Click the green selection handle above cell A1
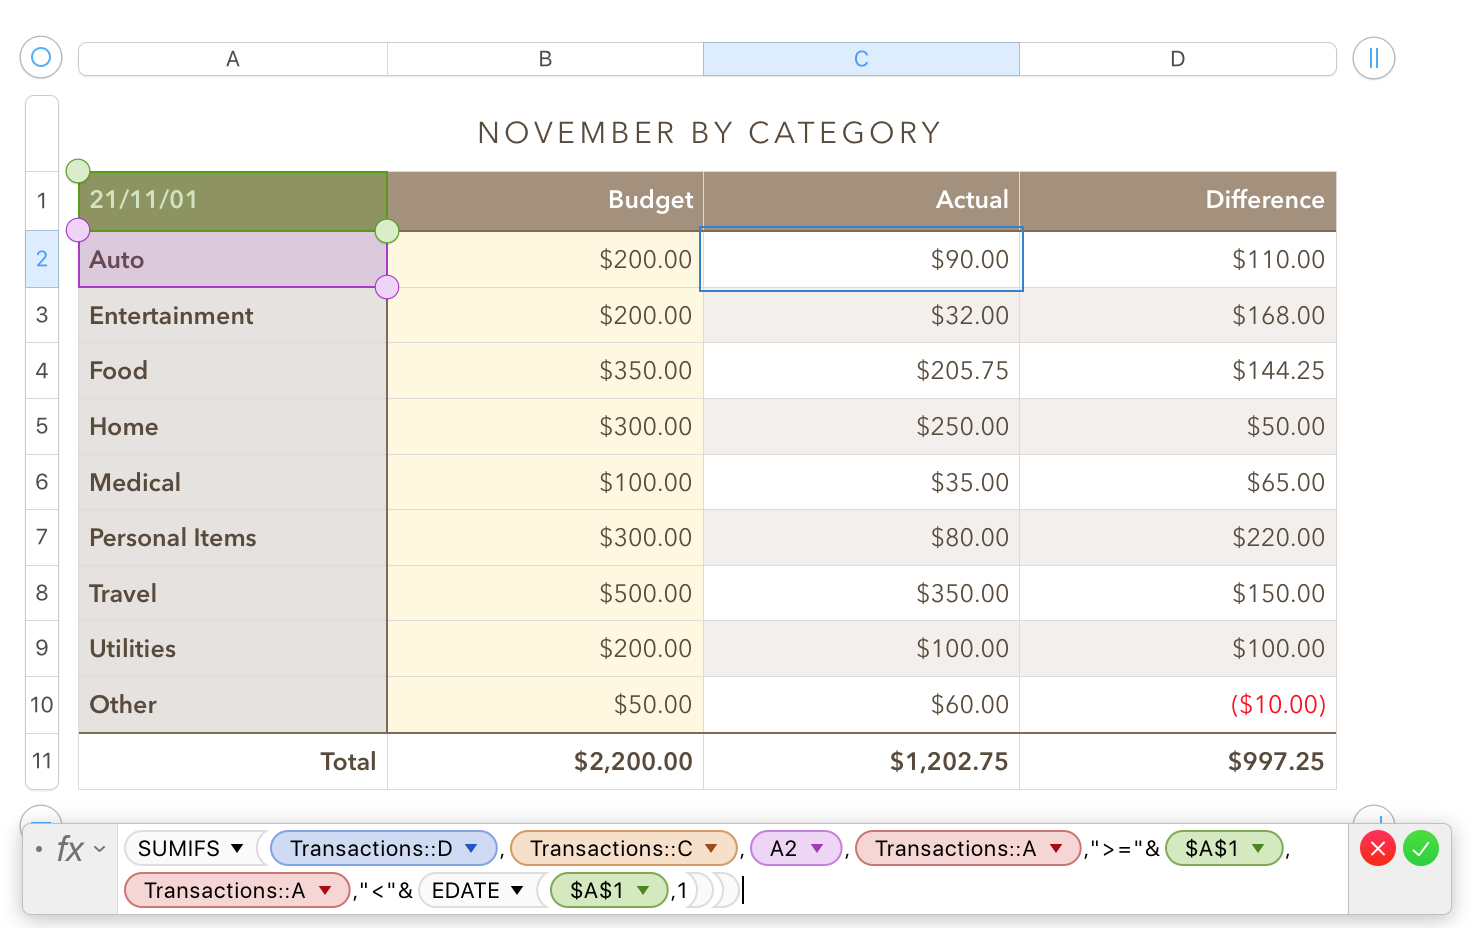This screenshot has width=1476, height=928. pos(78,171)
